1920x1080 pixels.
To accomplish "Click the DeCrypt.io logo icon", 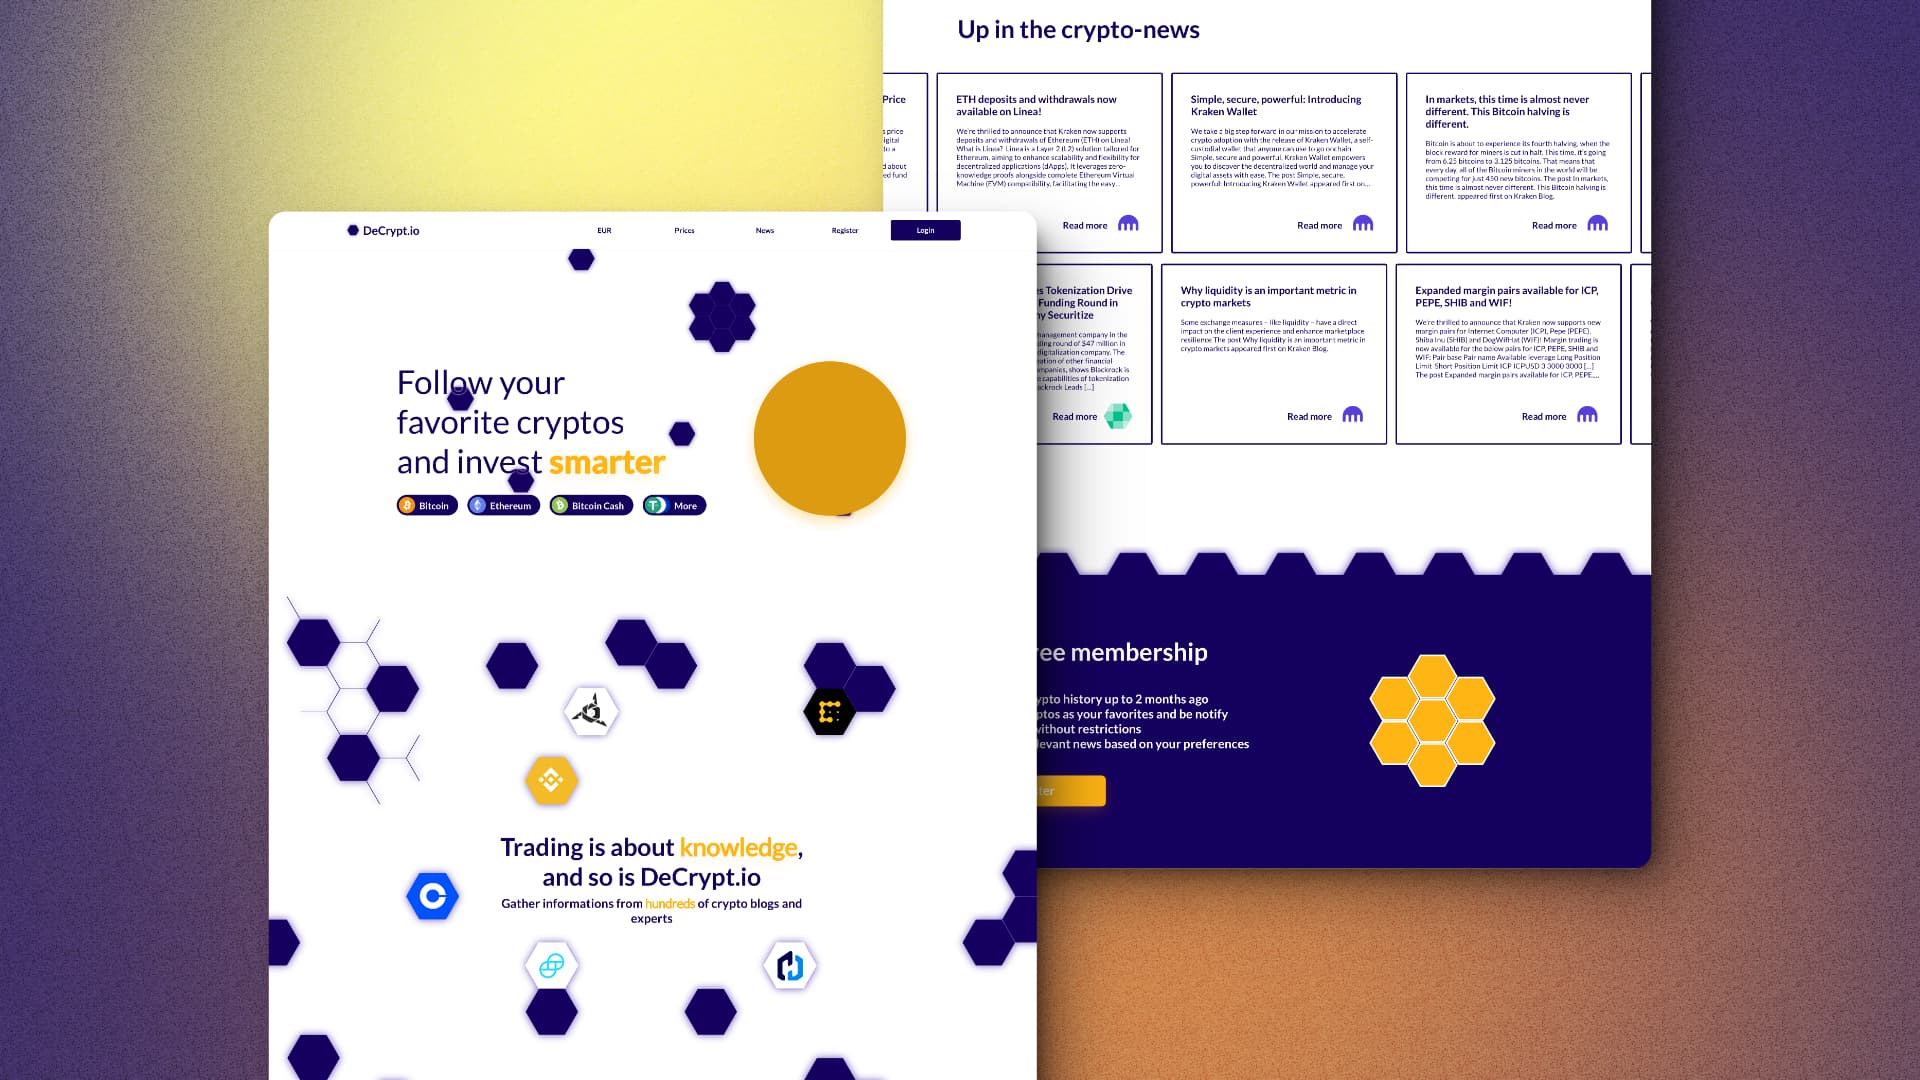I will 351,229.
